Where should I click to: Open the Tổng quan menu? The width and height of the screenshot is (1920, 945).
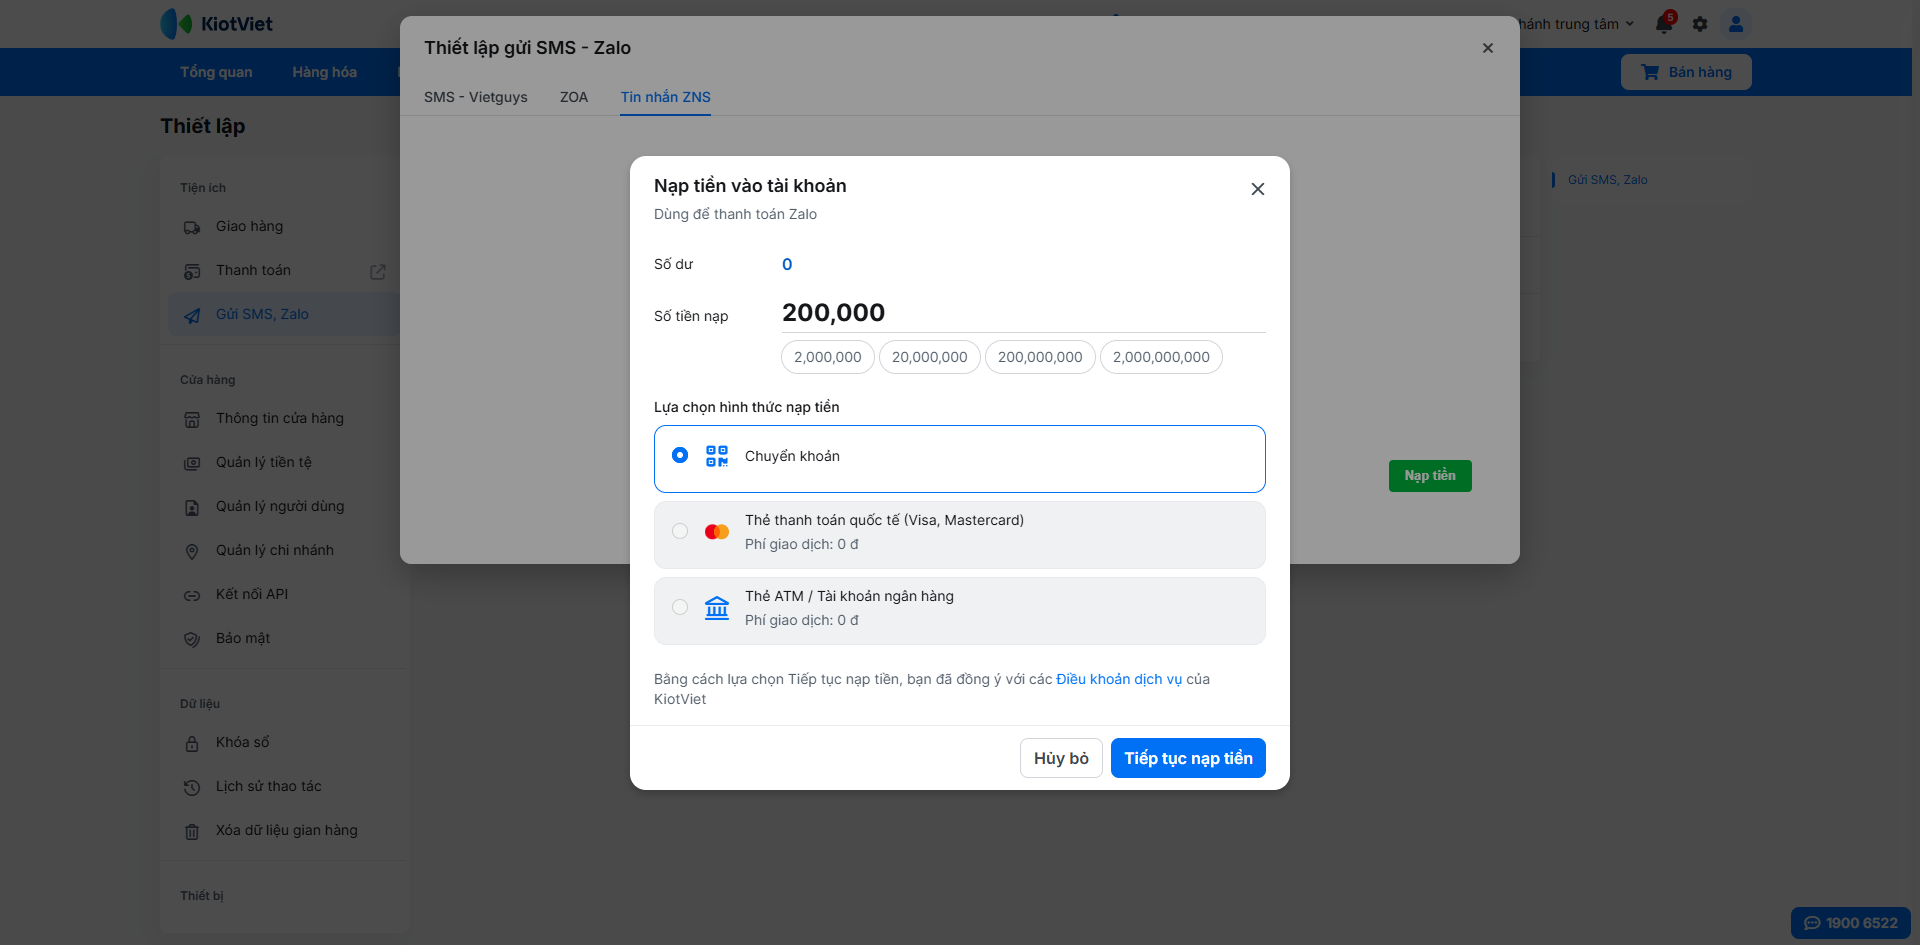[x=216, y=72]
